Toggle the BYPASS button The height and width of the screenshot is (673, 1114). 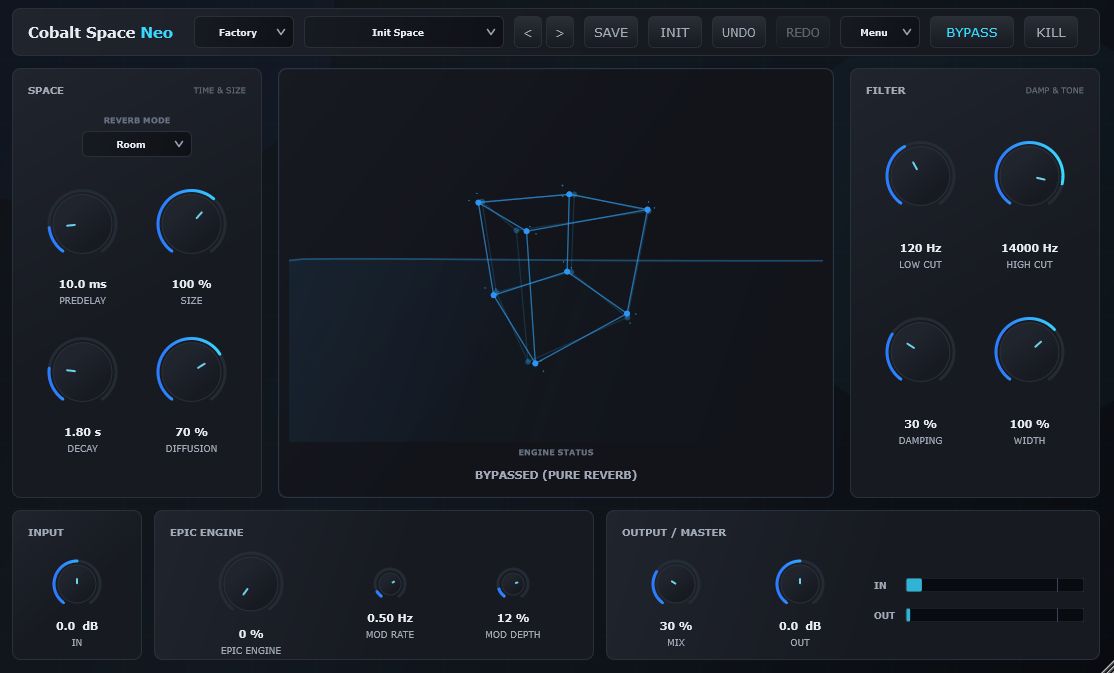[972, 33]
